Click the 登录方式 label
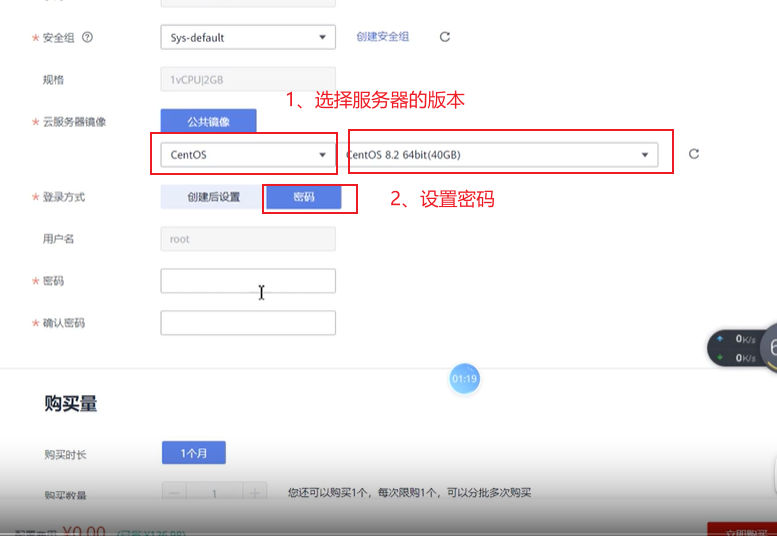 click(64, 197)
